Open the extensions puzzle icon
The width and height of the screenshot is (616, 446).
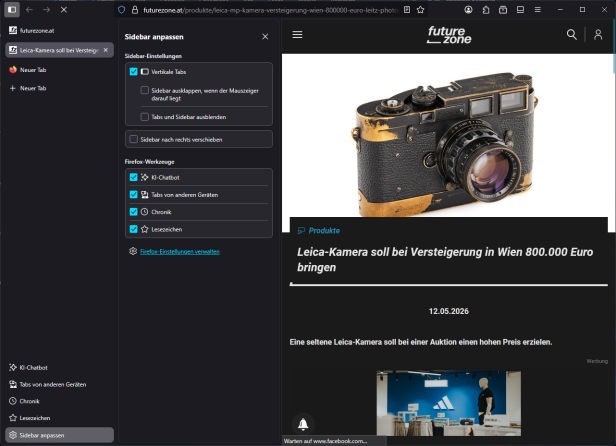click(486, 10)
